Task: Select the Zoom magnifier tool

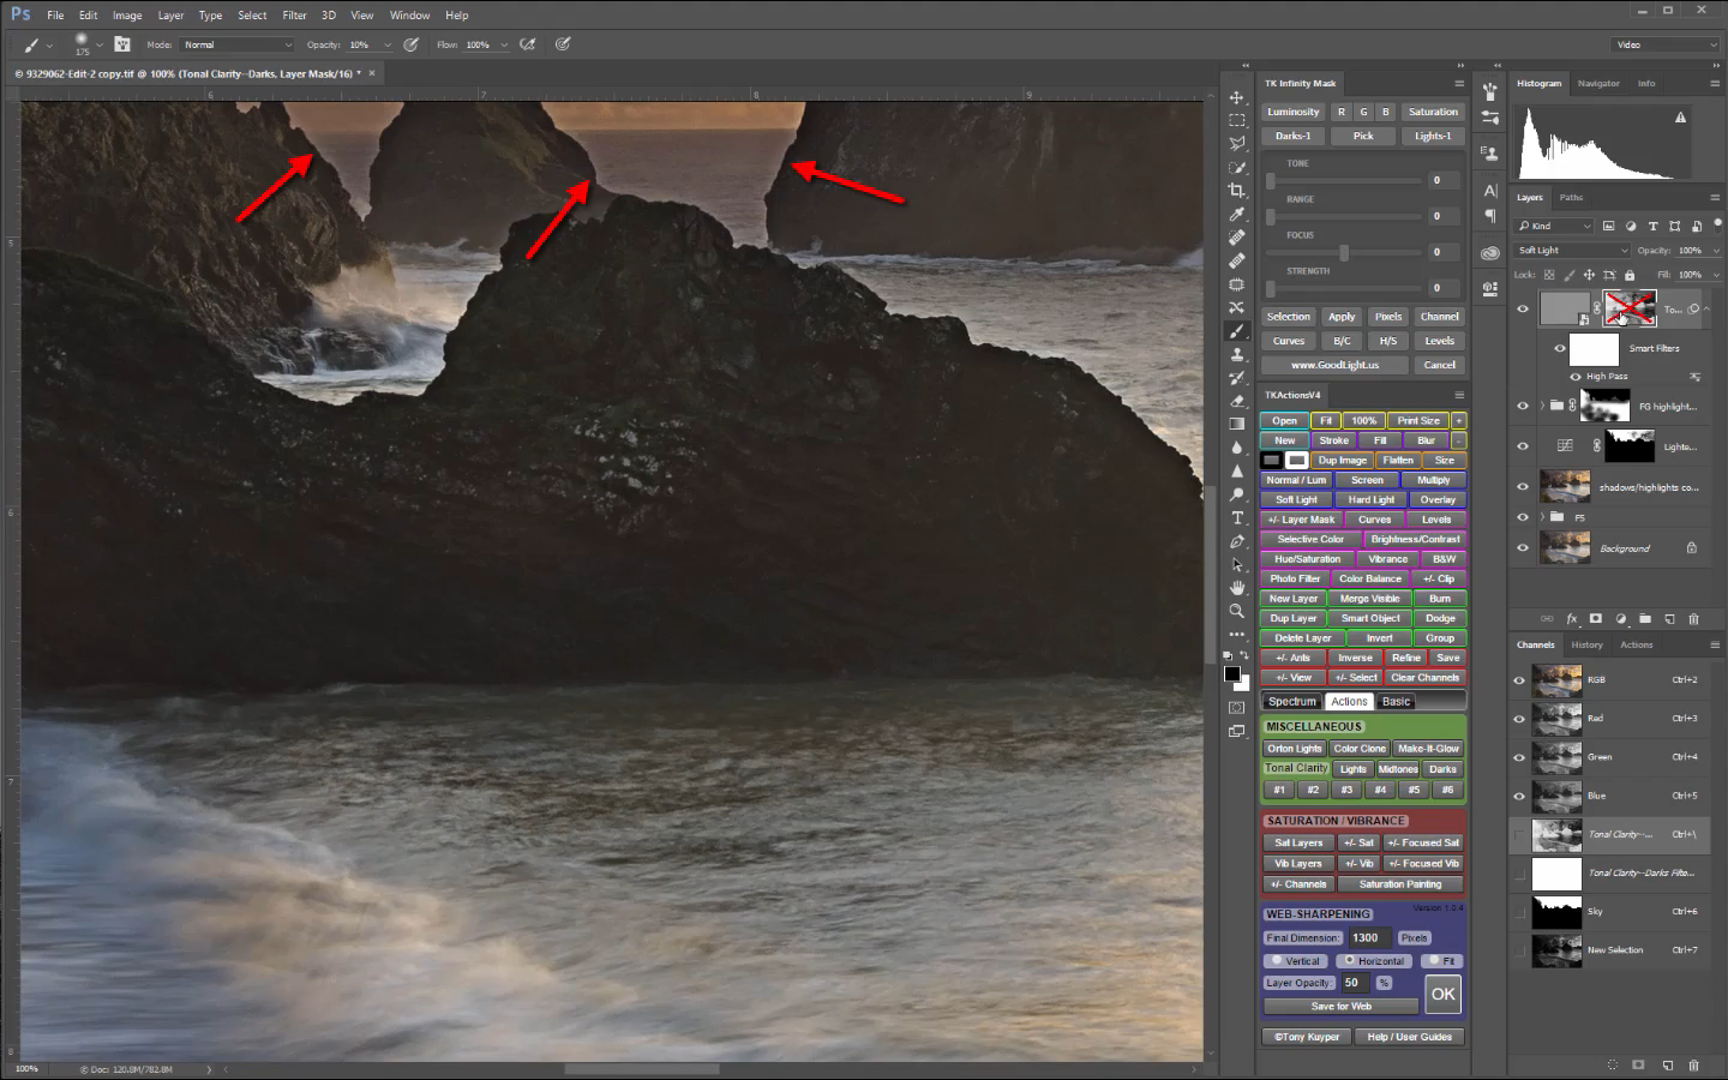Action: (x=1237, y=611)
